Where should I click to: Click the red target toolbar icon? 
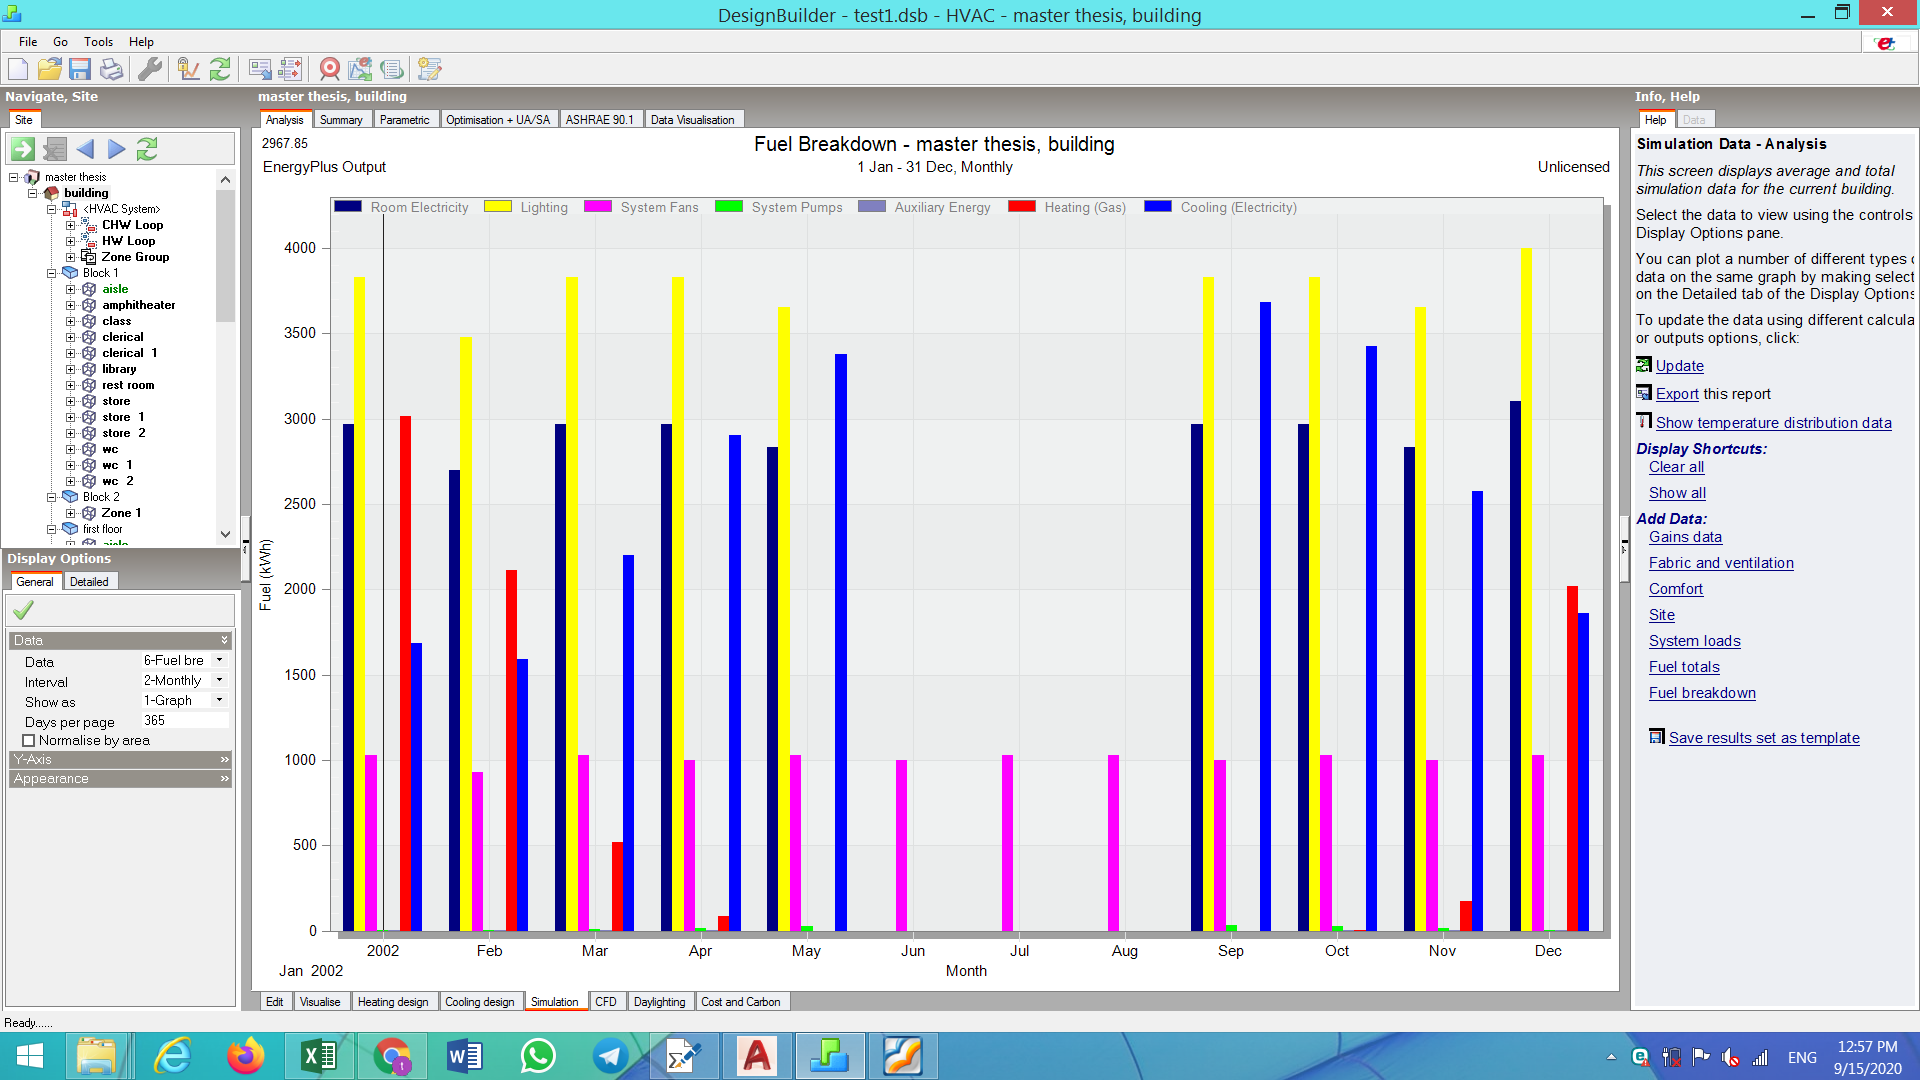[329, 69]
